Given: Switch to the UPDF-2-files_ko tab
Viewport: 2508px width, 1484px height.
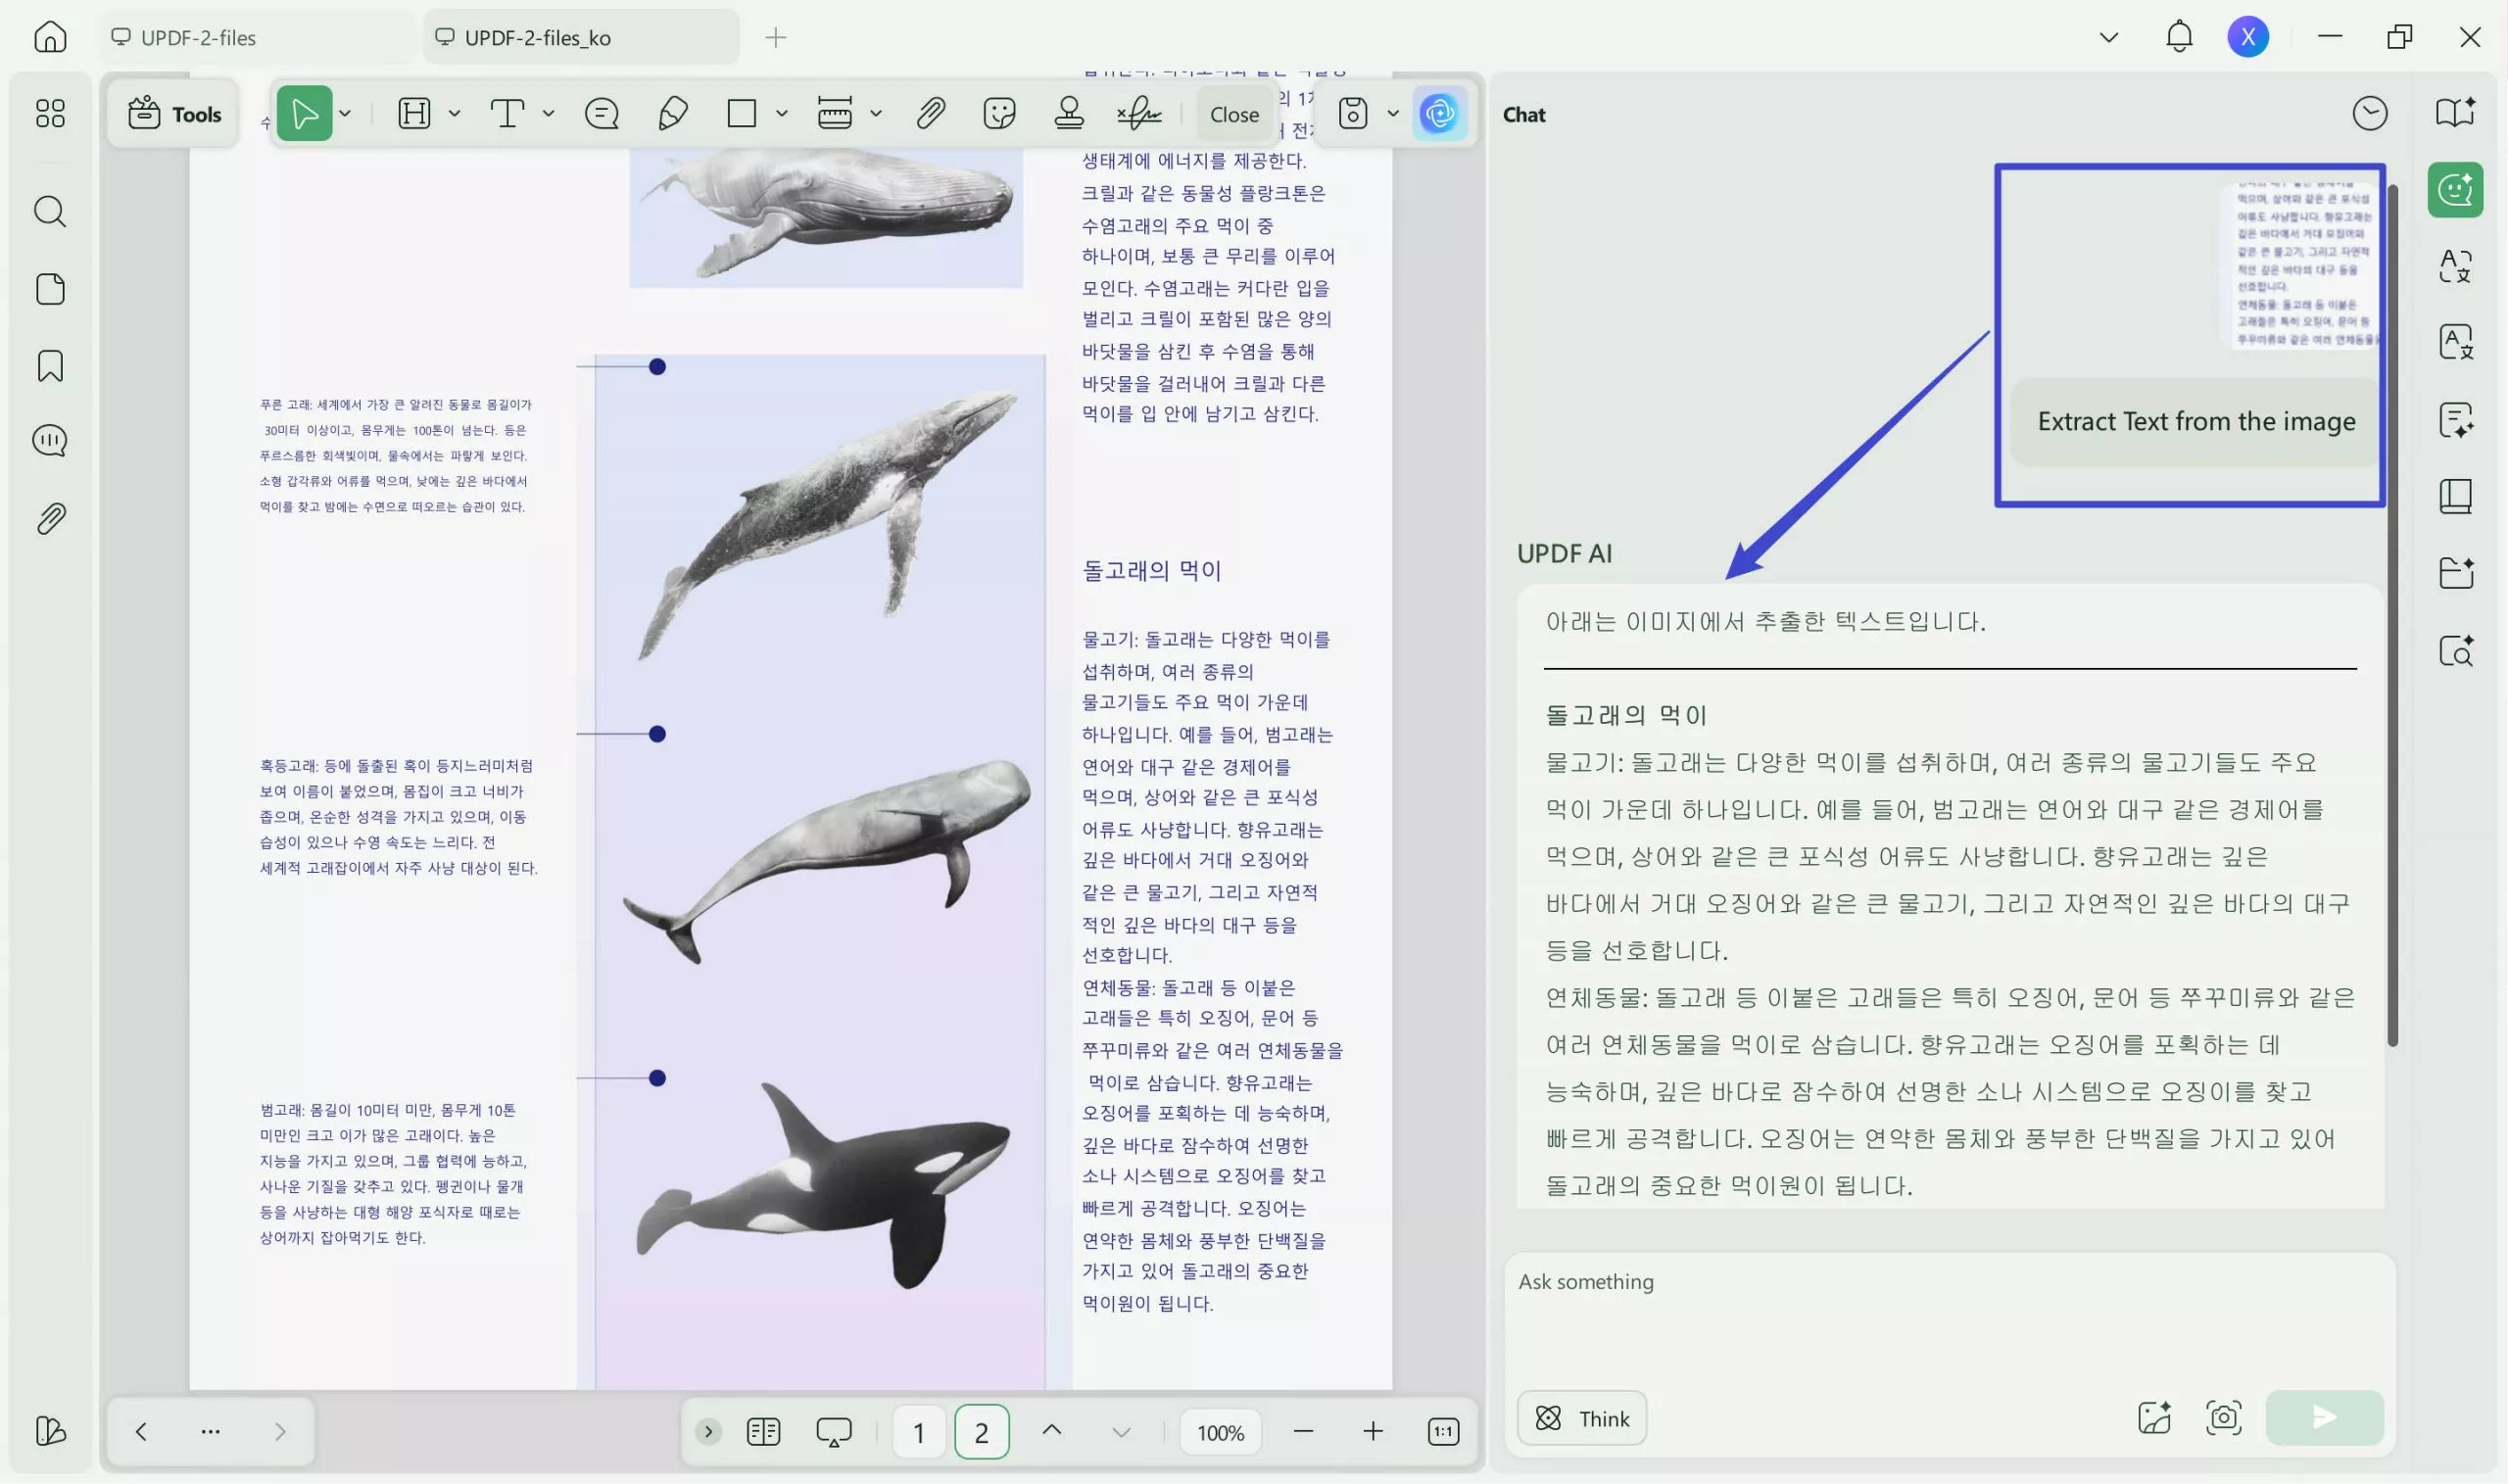Looking at the screenshot, I should 581,37.
